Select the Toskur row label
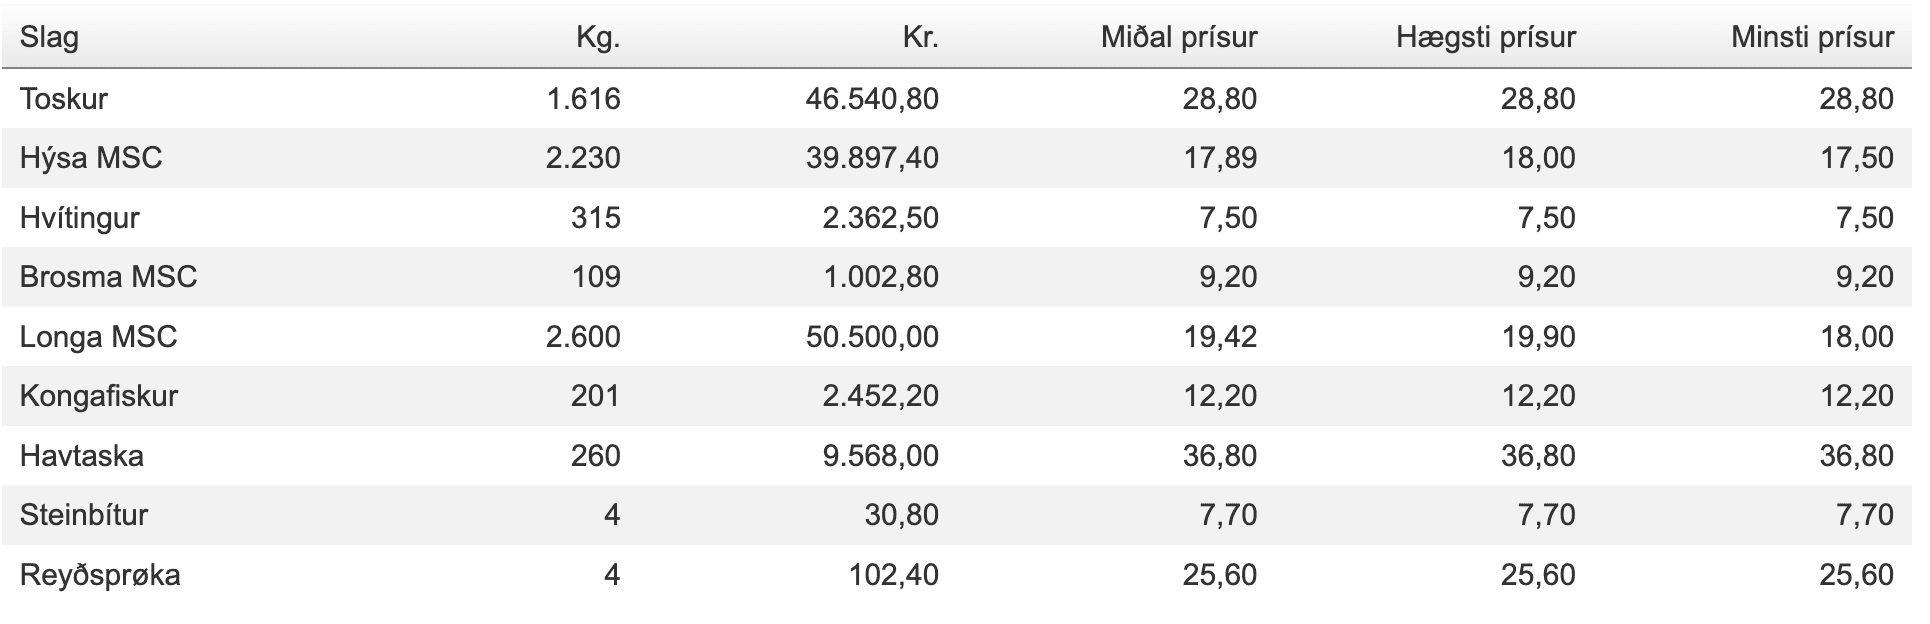1930x624 pixels. click(64, 98)
